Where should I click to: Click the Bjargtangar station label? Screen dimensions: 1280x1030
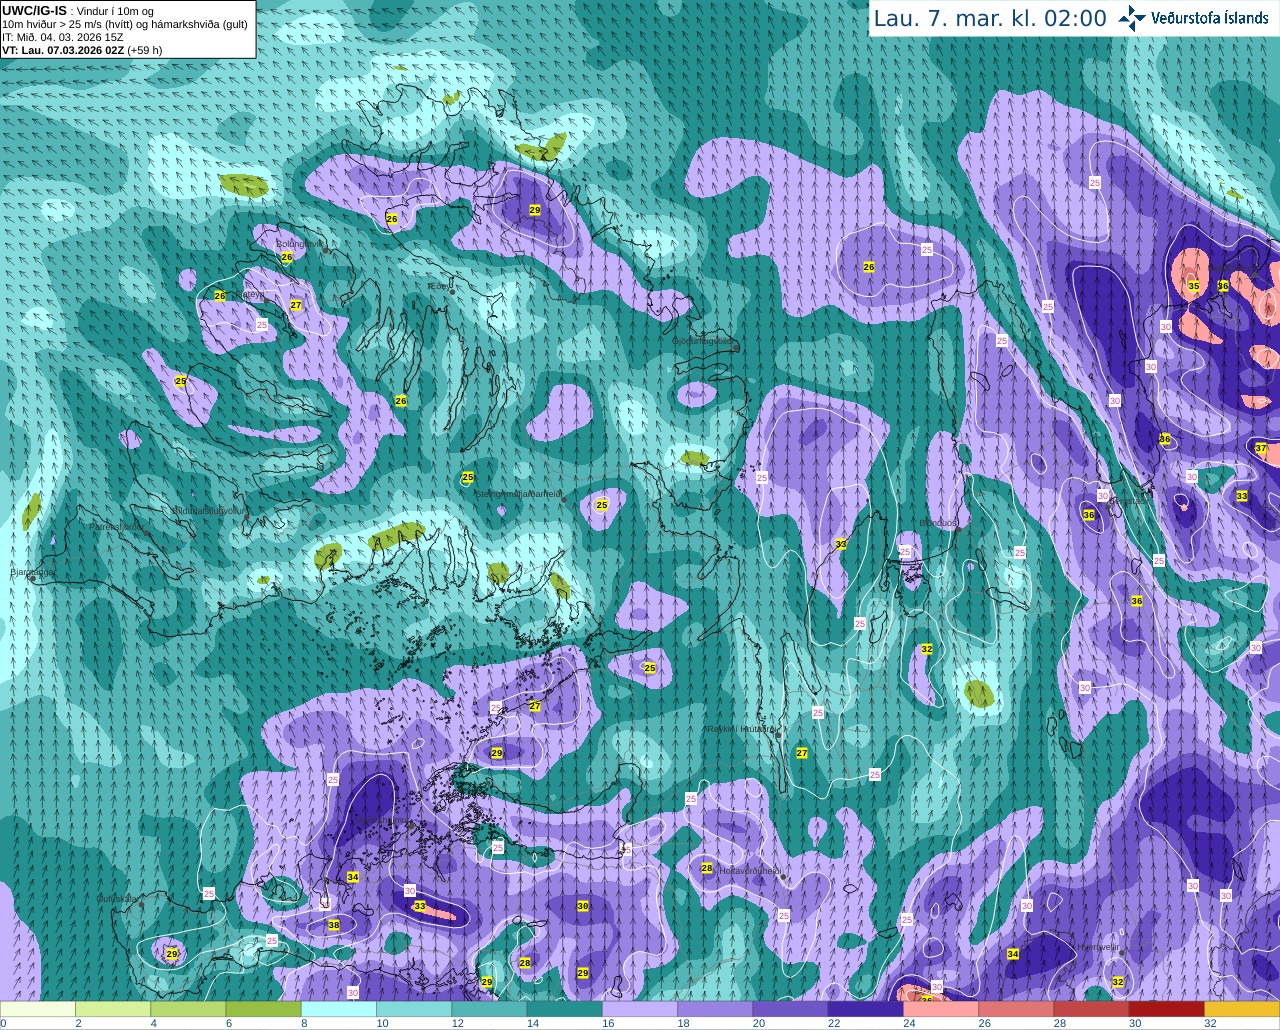33,572
